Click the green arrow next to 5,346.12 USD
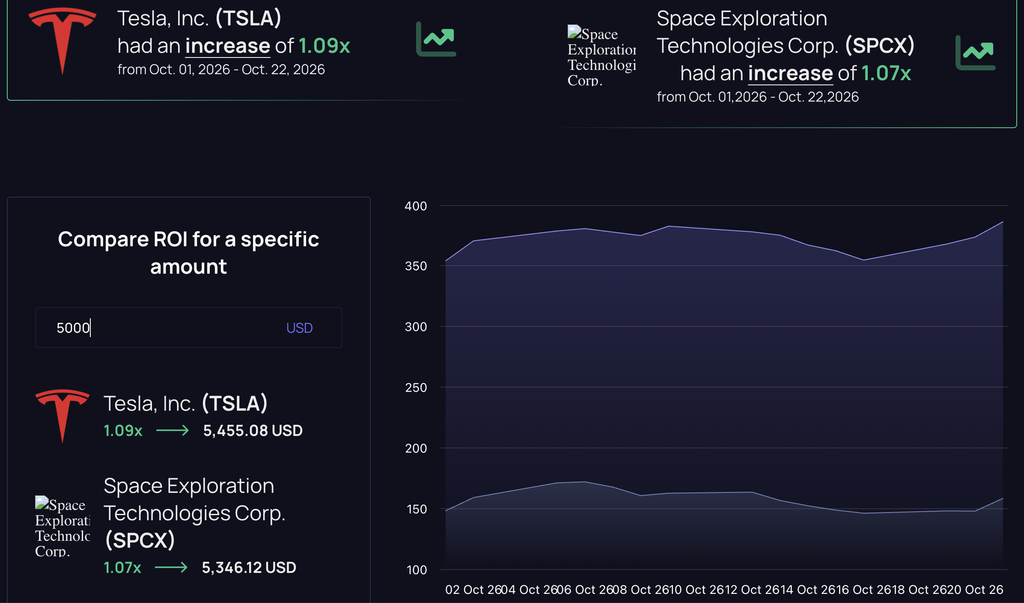1024x603 pixels. coord(171,568)
